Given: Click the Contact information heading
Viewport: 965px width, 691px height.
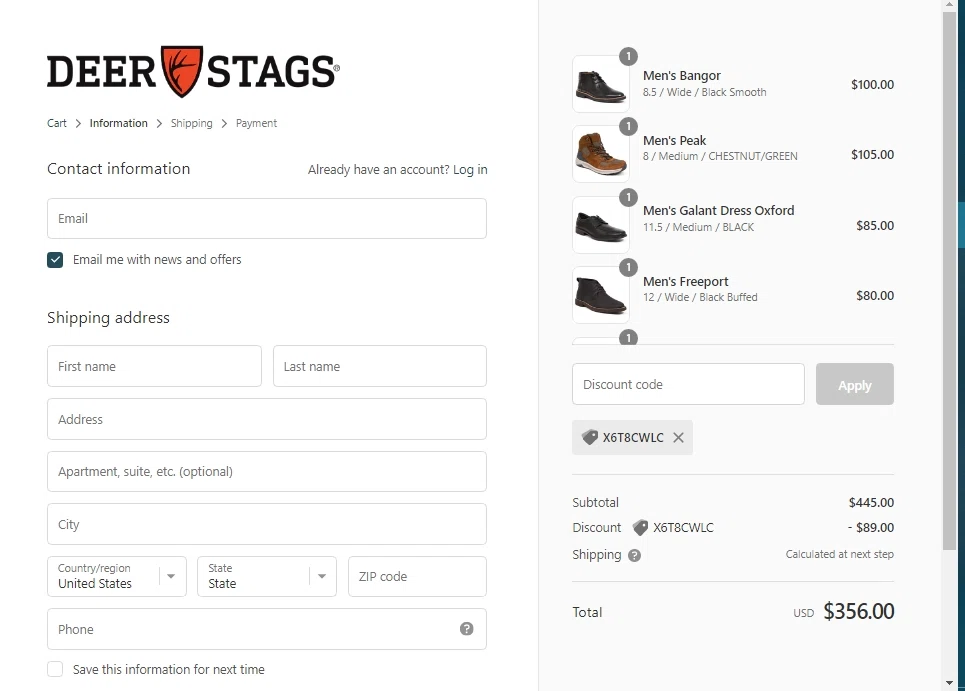Looking at the screenshot, I should [119, 169].
